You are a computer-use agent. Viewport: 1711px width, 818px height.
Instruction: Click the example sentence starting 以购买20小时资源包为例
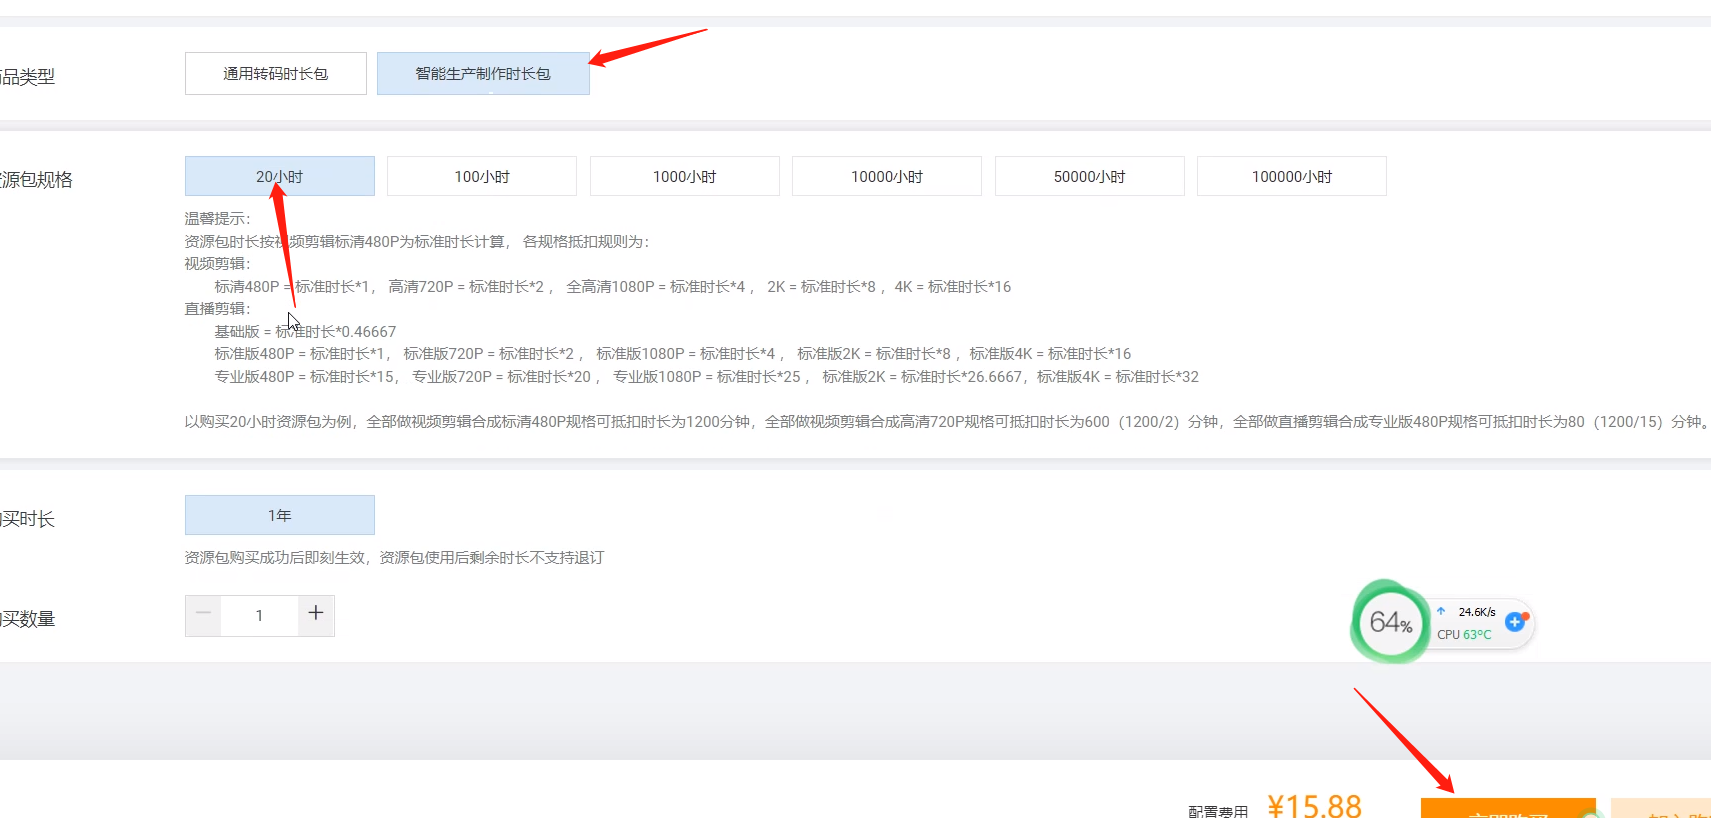[947, 421]
